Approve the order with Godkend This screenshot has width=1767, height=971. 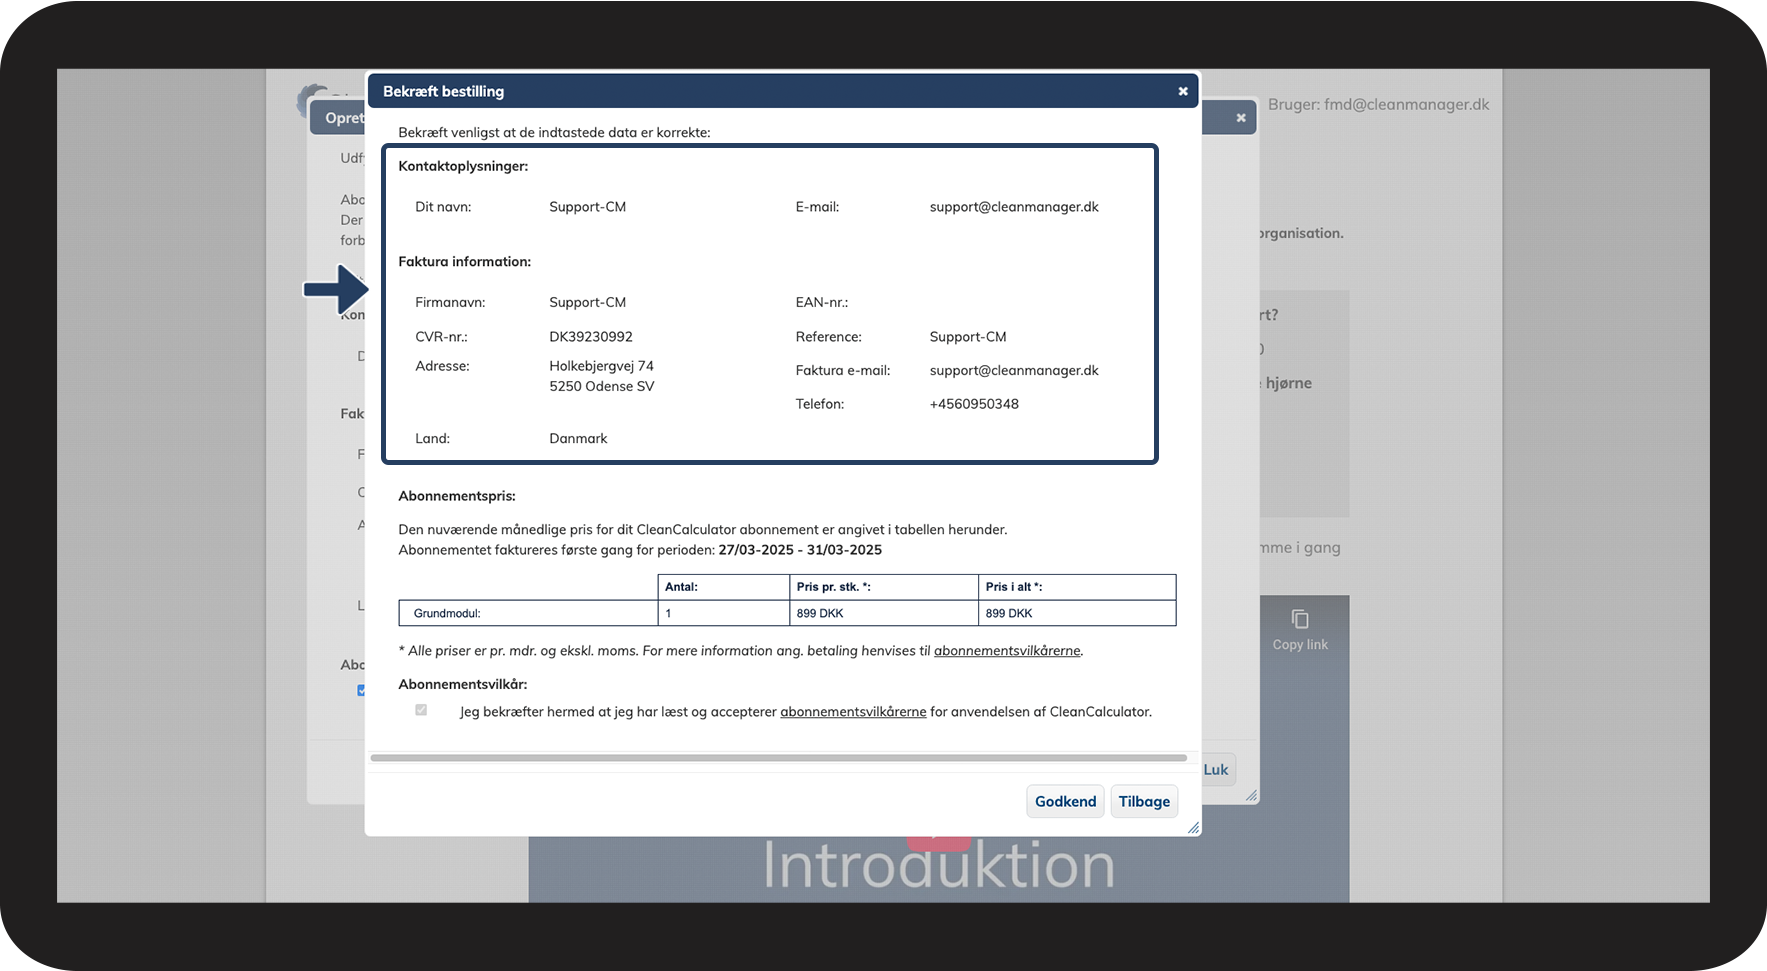coord(1064,801)
